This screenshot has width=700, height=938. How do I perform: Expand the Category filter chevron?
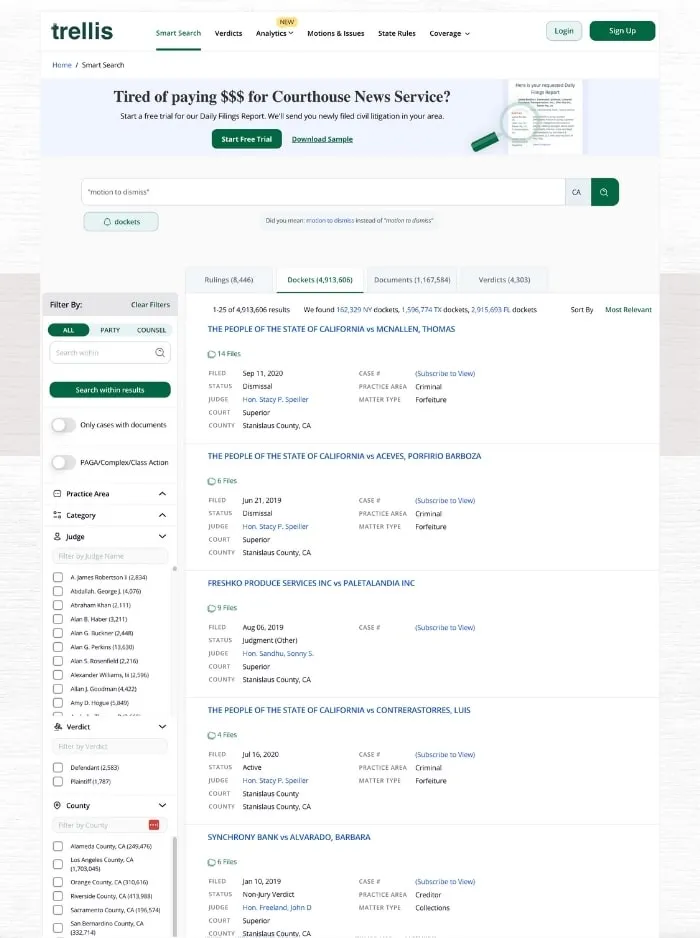click(x=162, y=515)
